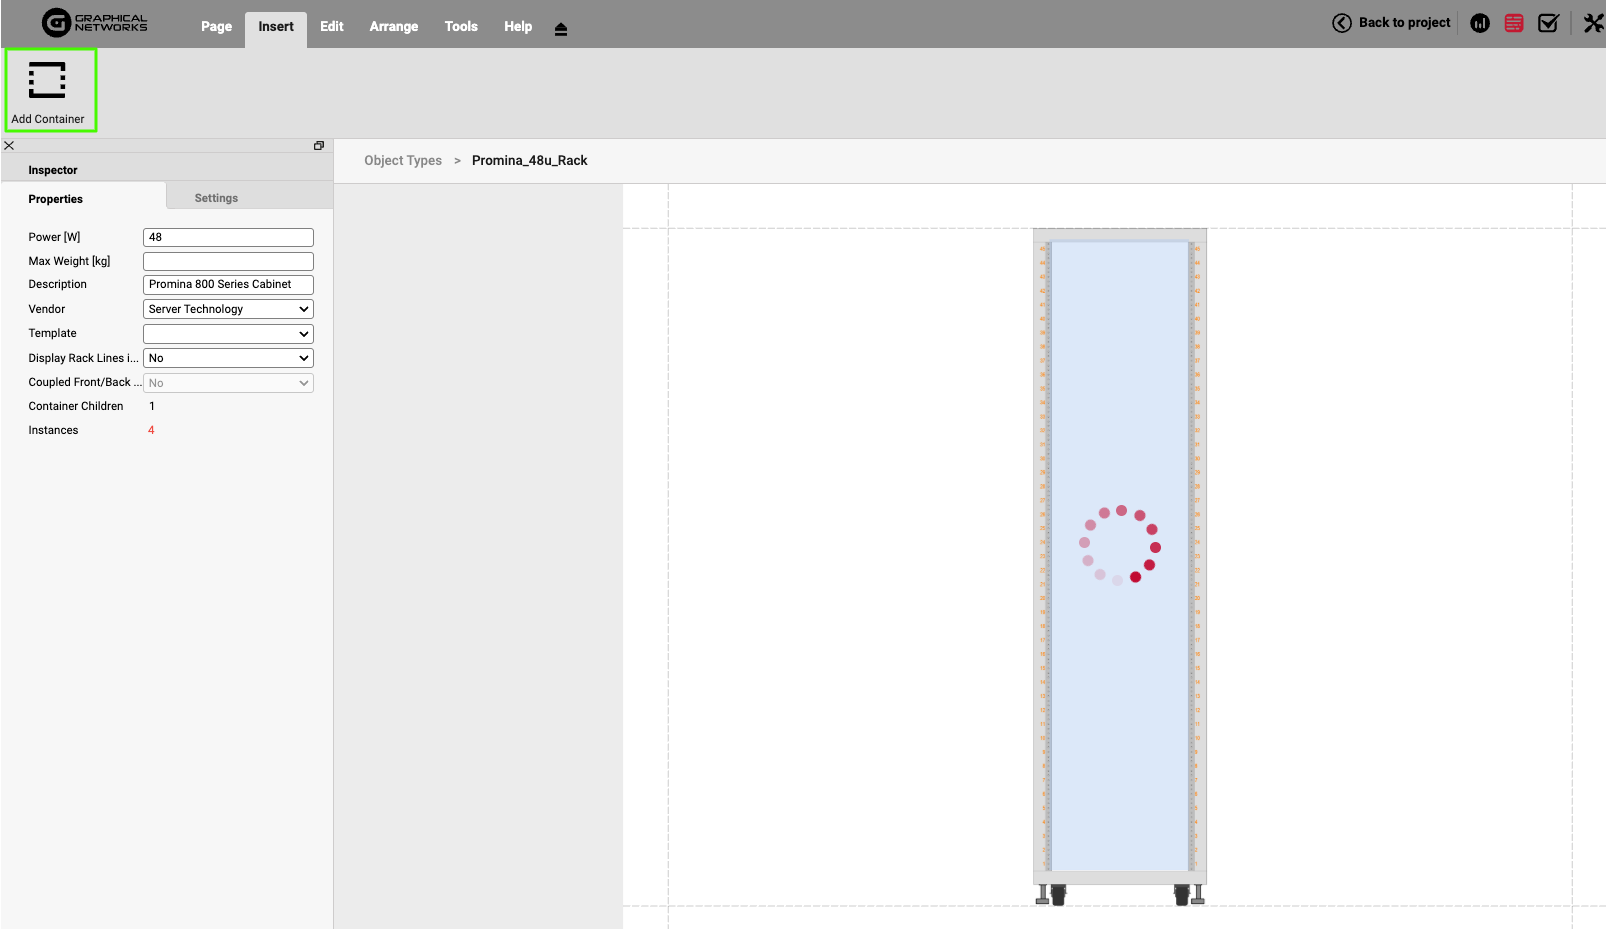Click the Description text field
The height and width of the screenshot is (929, 1606).
pyautogui.click(x=228, y=285)
